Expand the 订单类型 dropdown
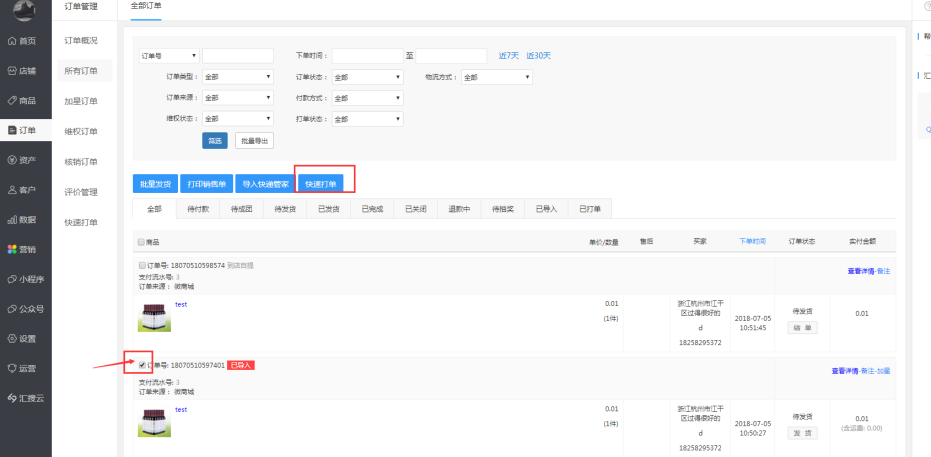The image size is (931, 457). [x=237, y=77]
